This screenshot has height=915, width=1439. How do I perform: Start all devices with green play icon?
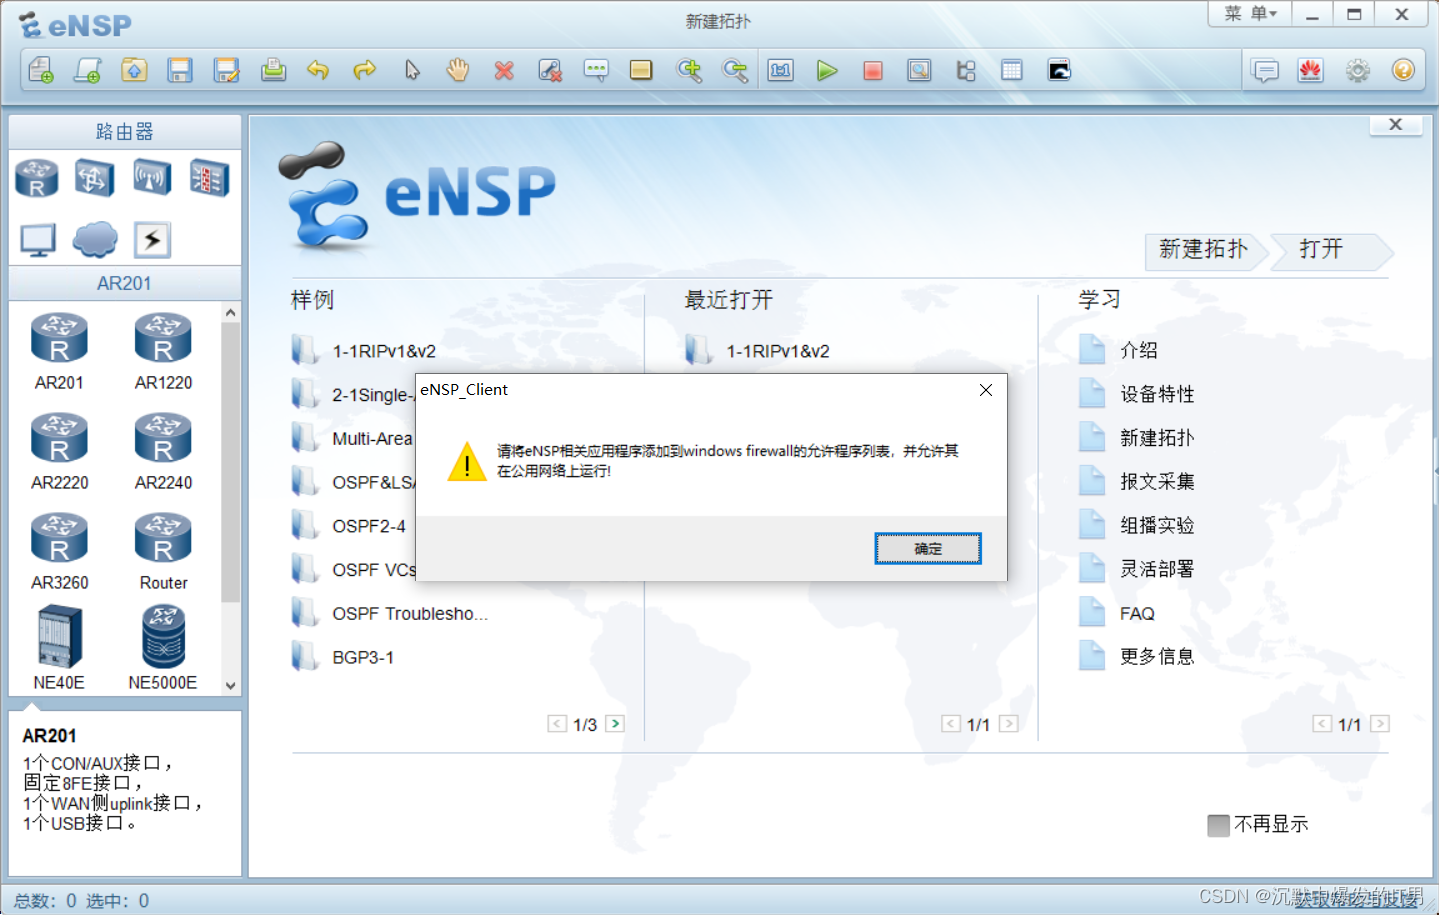(x=827, y=70)
